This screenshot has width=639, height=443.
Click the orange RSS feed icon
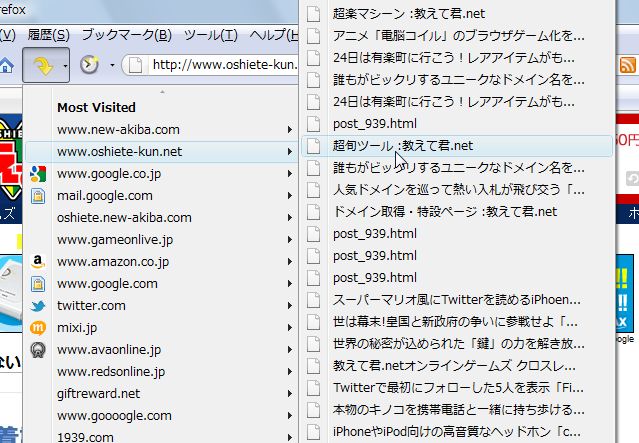628,65
